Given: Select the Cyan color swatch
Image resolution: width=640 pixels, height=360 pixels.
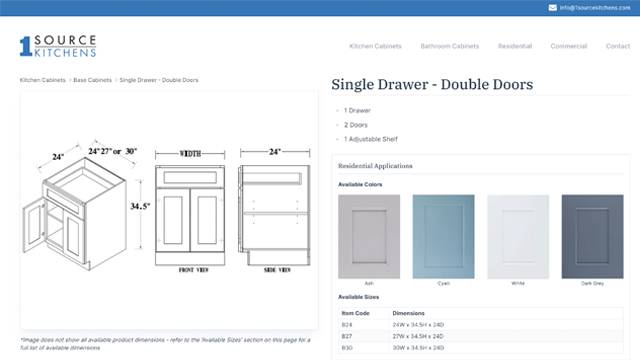Looking at the screenshot, I should coord(443,237).
